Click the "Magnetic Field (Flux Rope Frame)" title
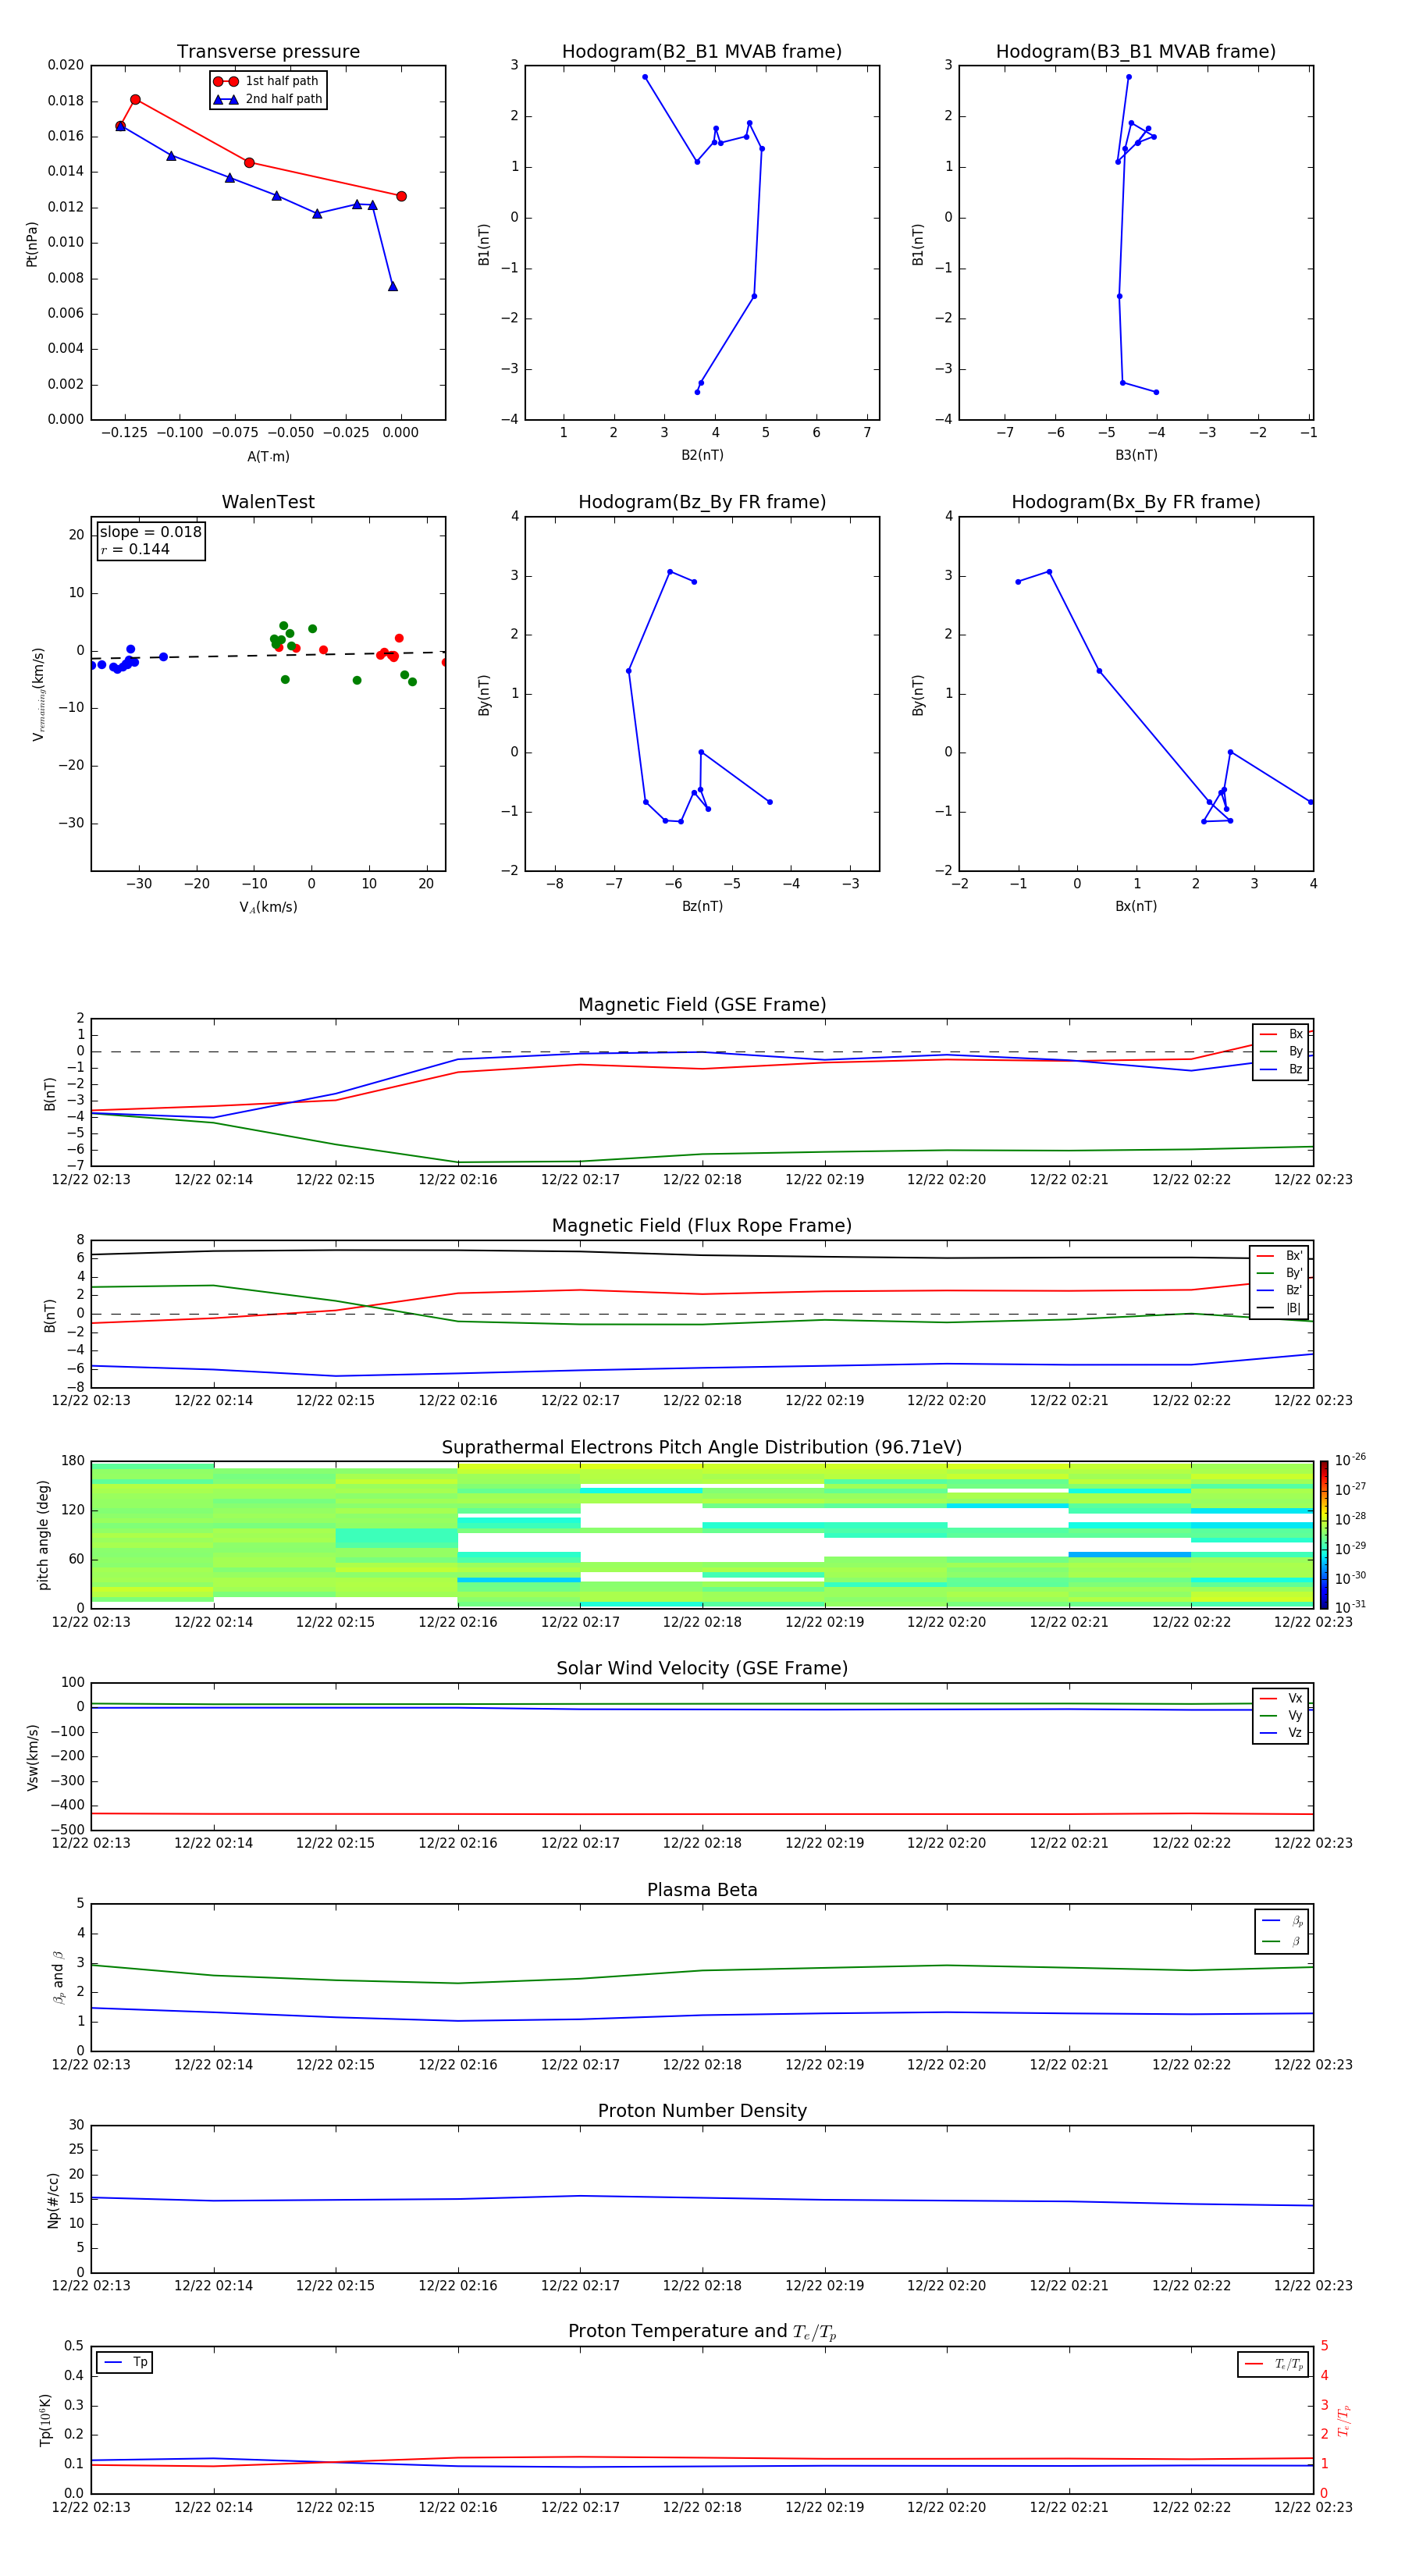 tap(702, 1226)
